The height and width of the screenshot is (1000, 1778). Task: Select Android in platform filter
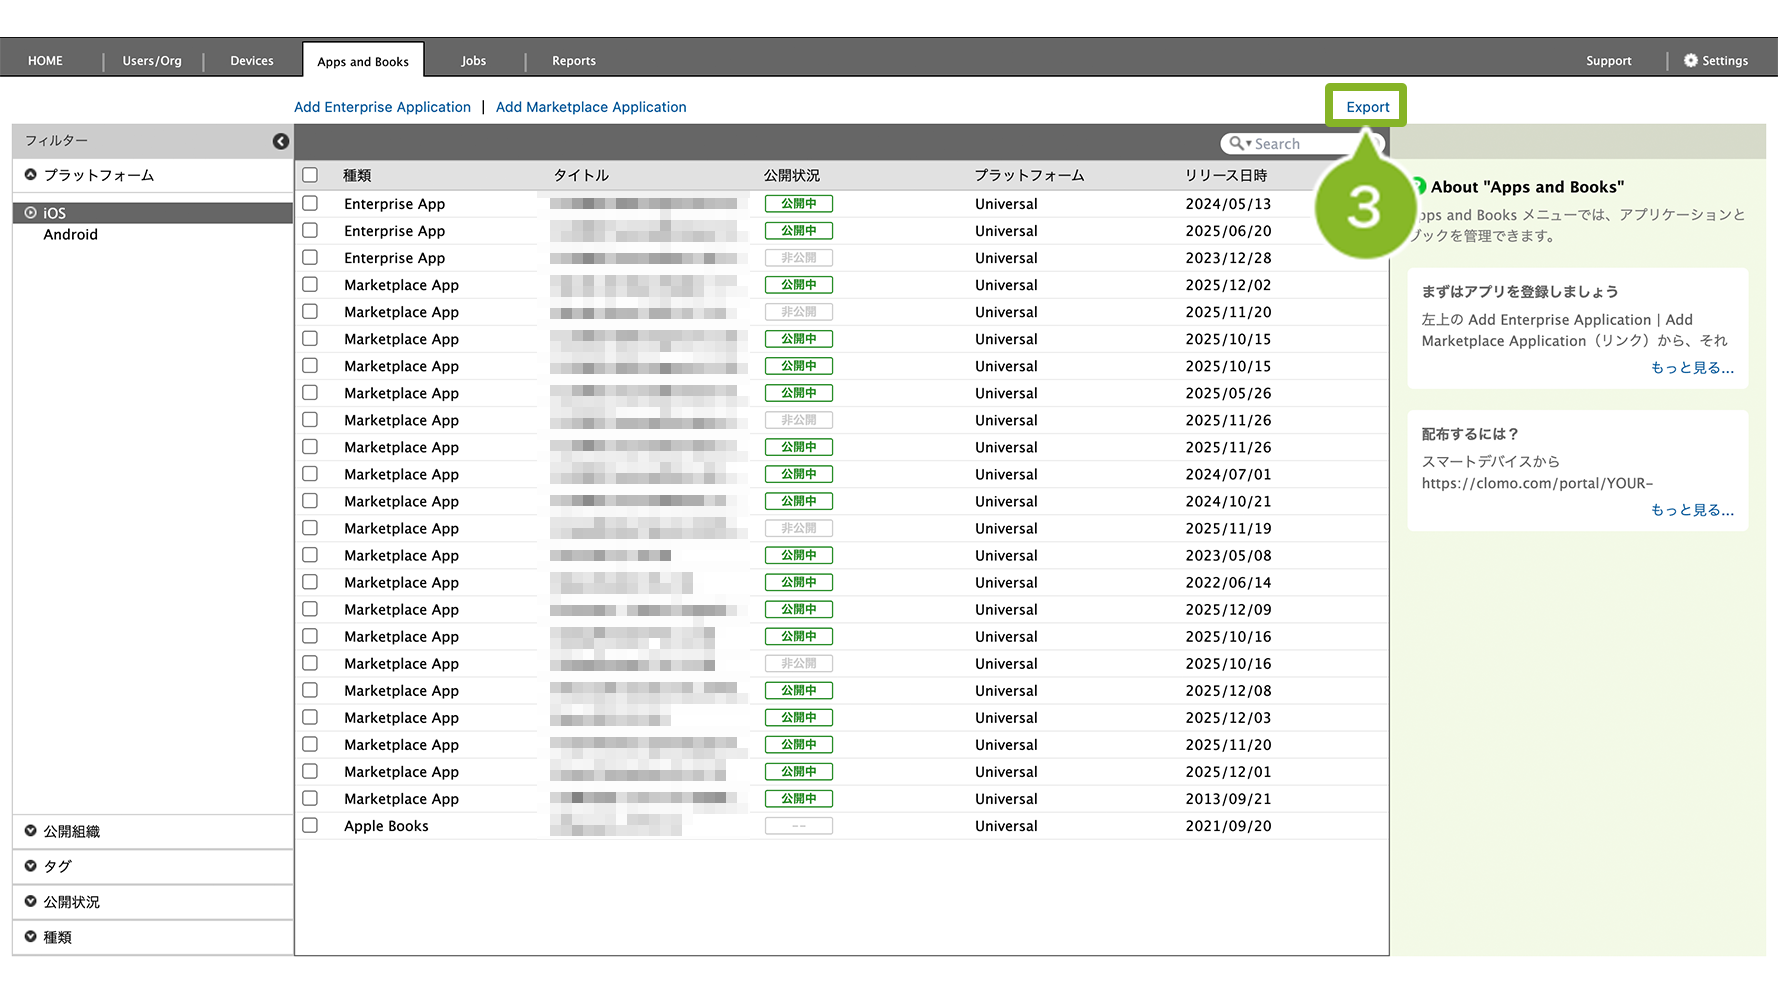pos(70,235)
